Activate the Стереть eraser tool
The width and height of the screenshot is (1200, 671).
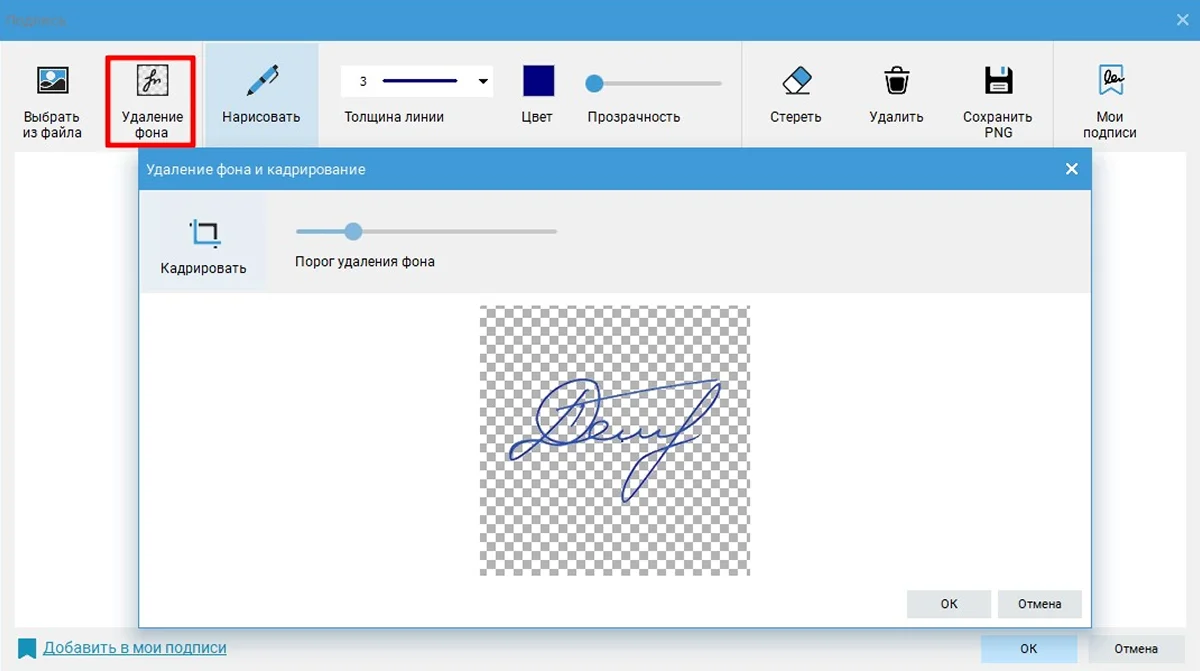(795, 81)
